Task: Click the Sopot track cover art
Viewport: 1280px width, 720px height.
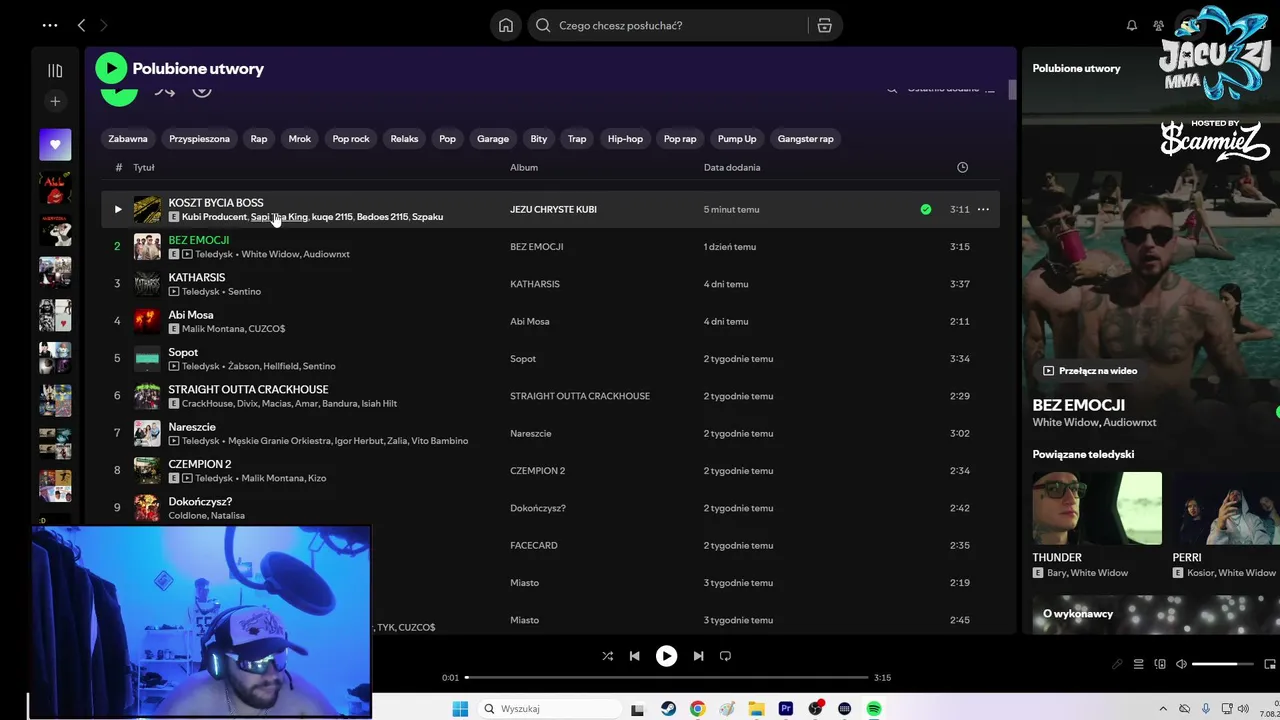Action: pyautogui.click(x=147, y=358)
